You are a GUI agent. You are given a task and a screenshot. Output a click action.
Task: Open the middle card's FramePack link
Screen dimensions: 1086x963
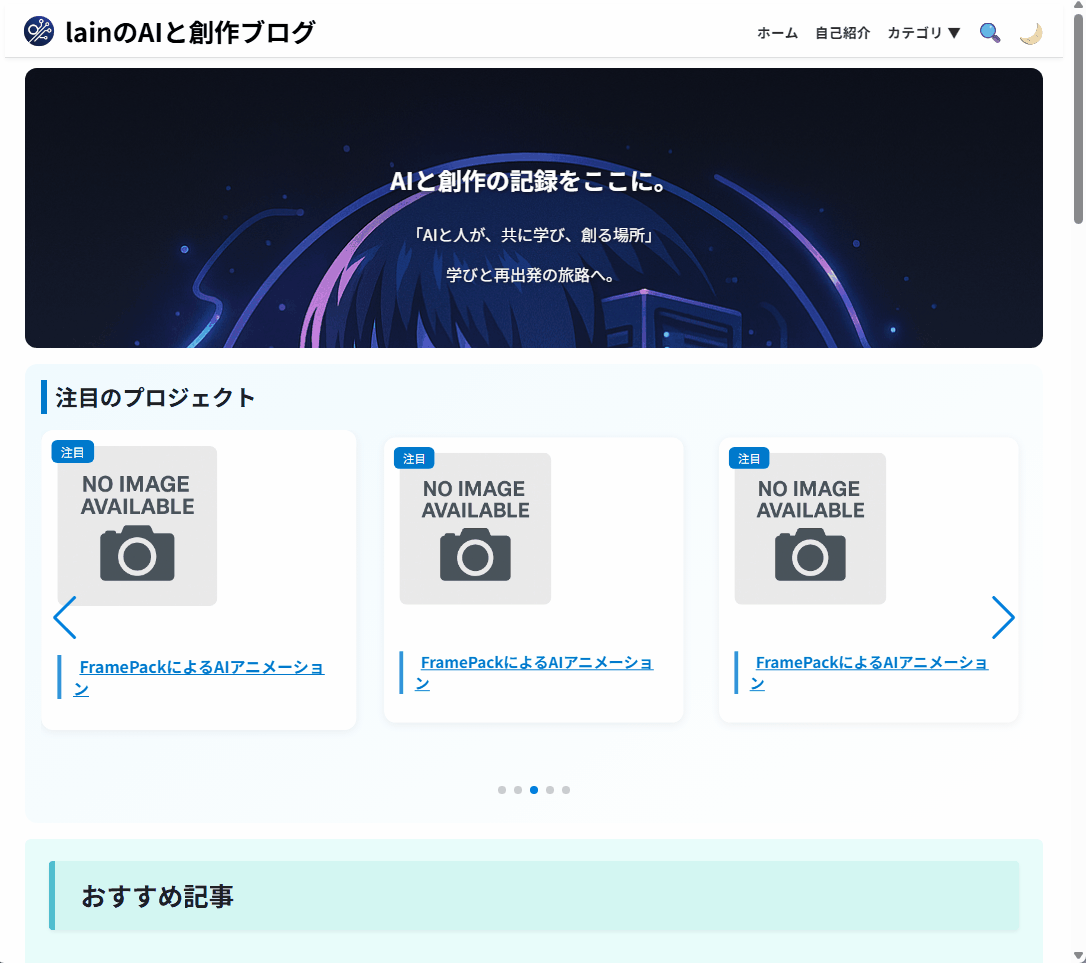(x=536, y=663)
